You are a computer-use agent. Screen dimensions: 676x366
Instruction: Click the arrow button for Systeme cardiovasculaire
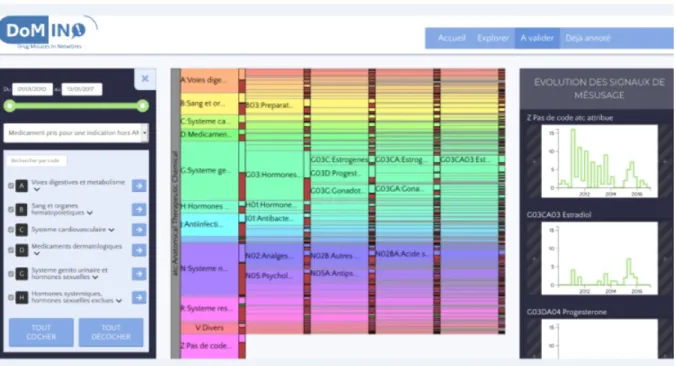(139, 230)
